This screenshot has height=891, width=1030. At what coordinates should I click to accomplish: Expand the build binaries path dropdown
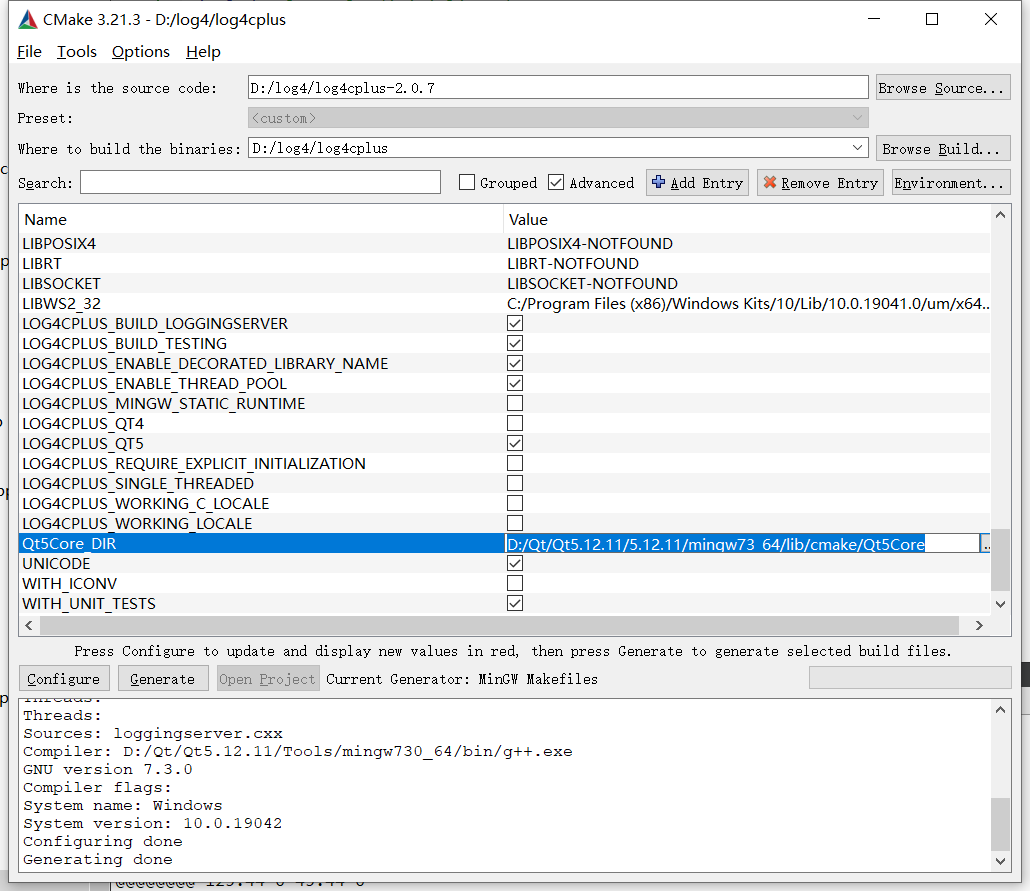tap(855, 147)
